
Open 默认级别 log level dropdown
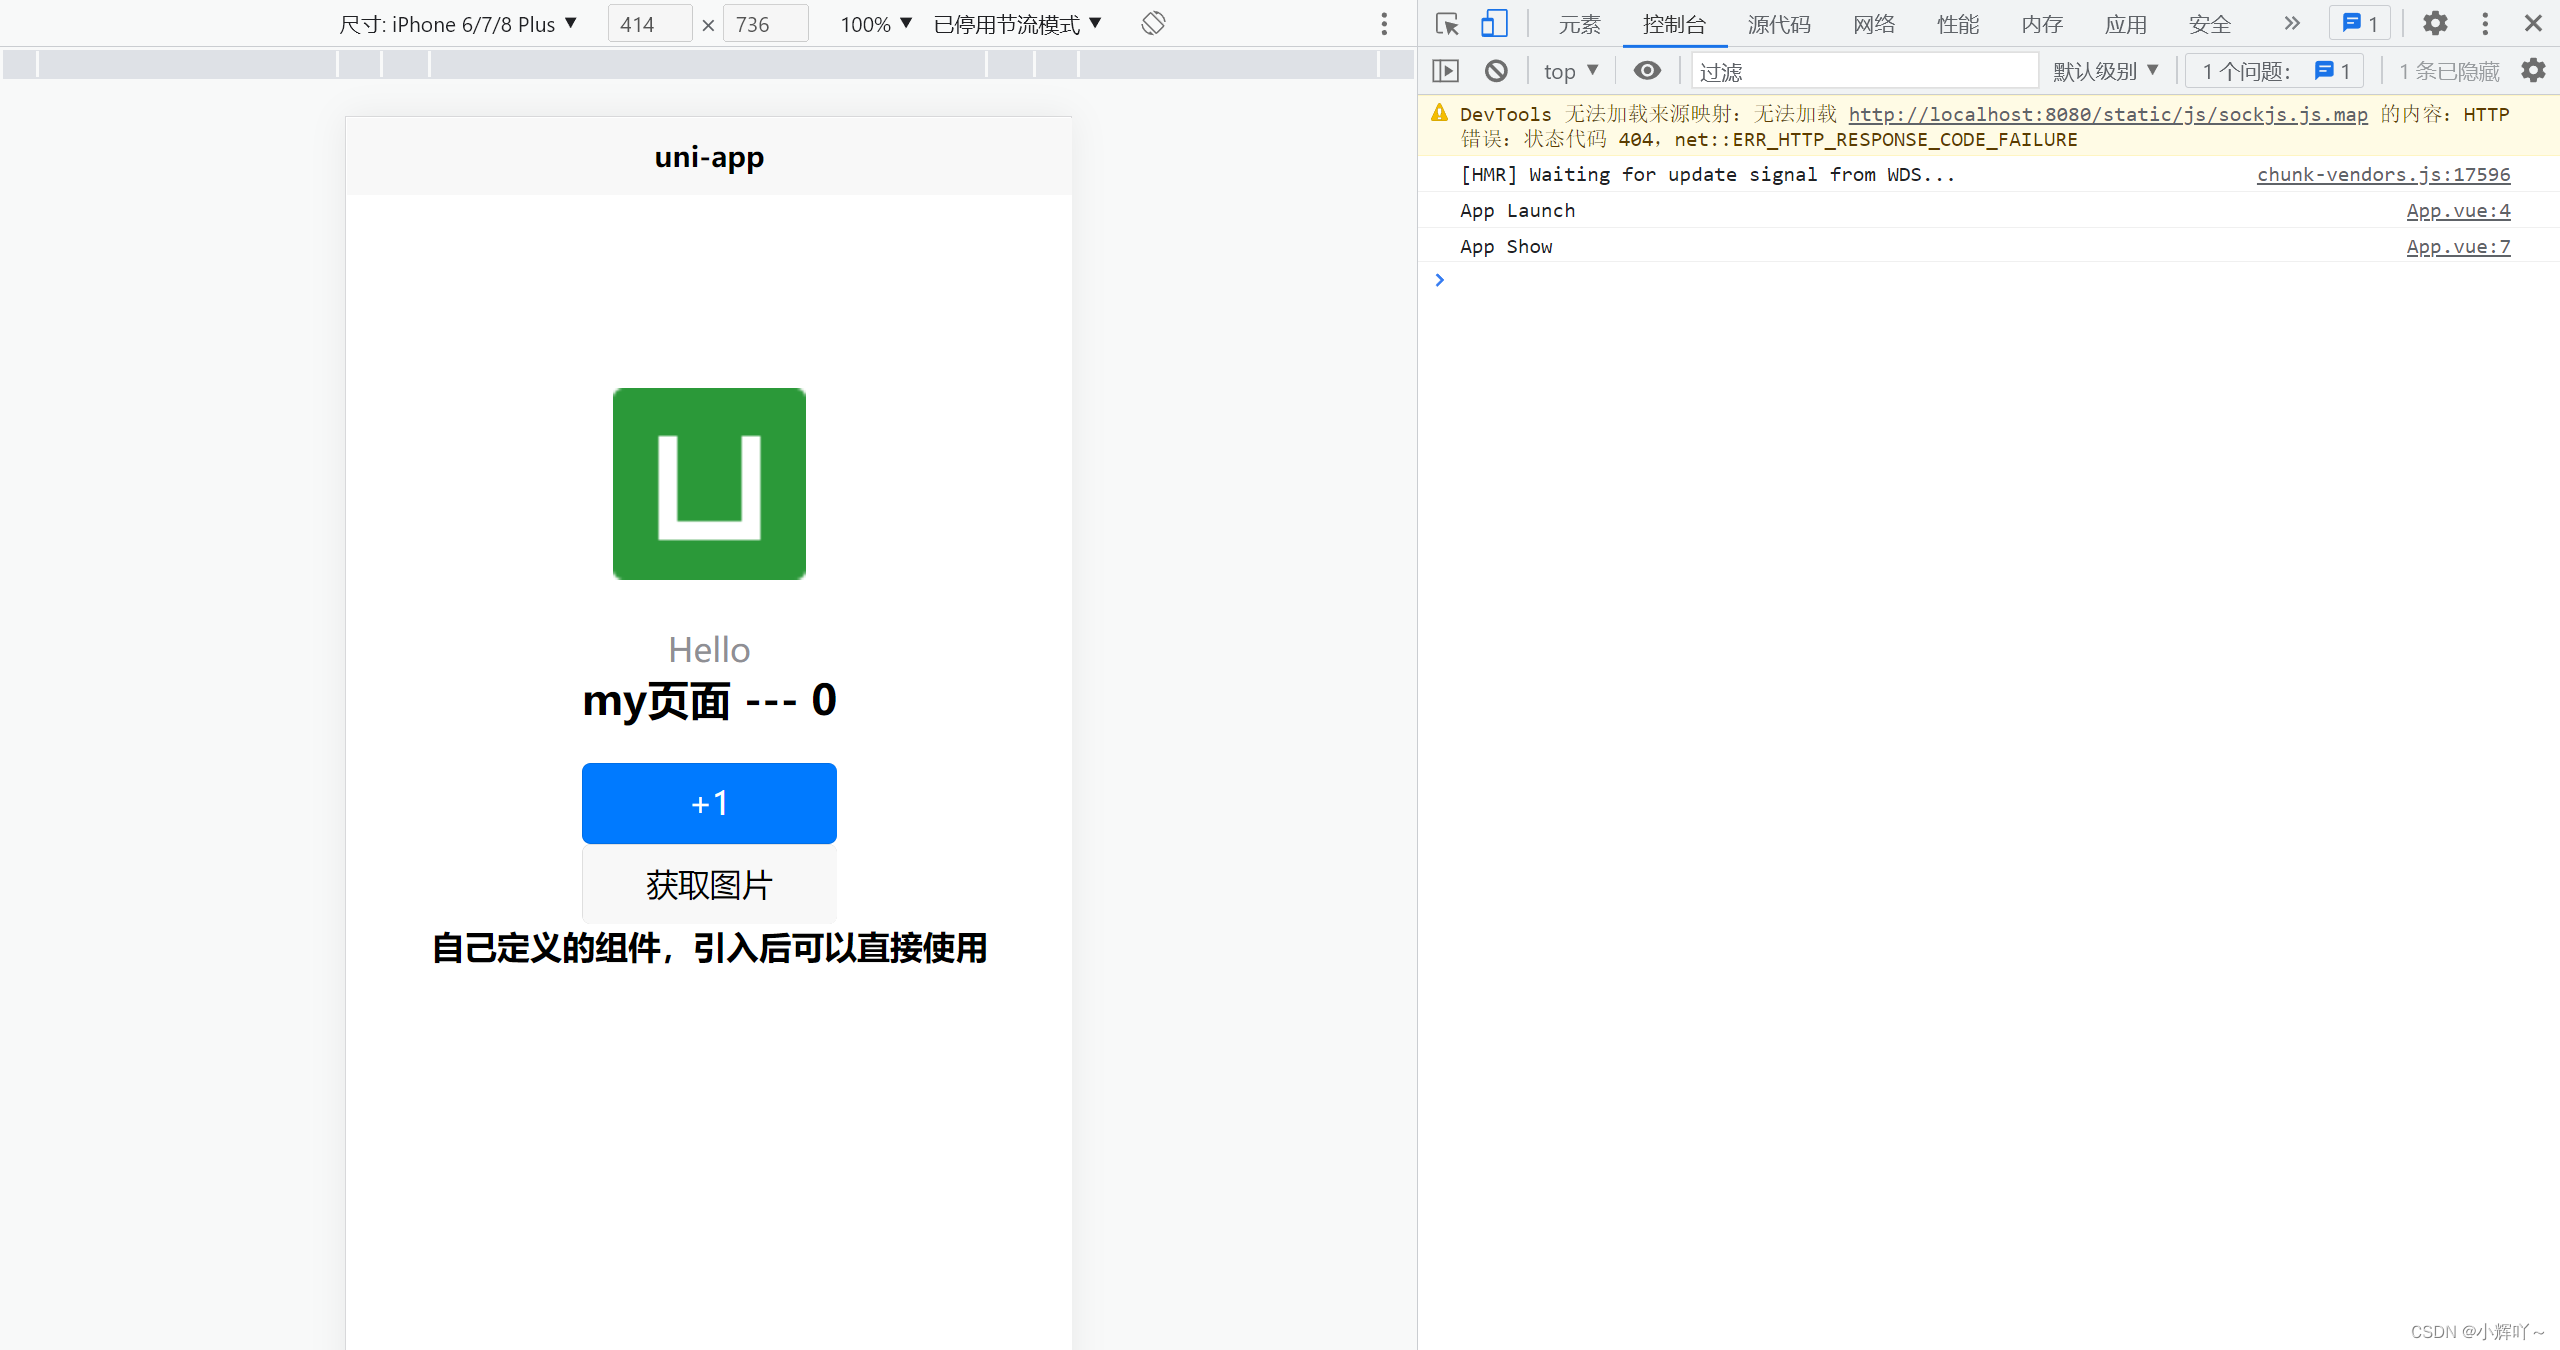coord(2106,71)
